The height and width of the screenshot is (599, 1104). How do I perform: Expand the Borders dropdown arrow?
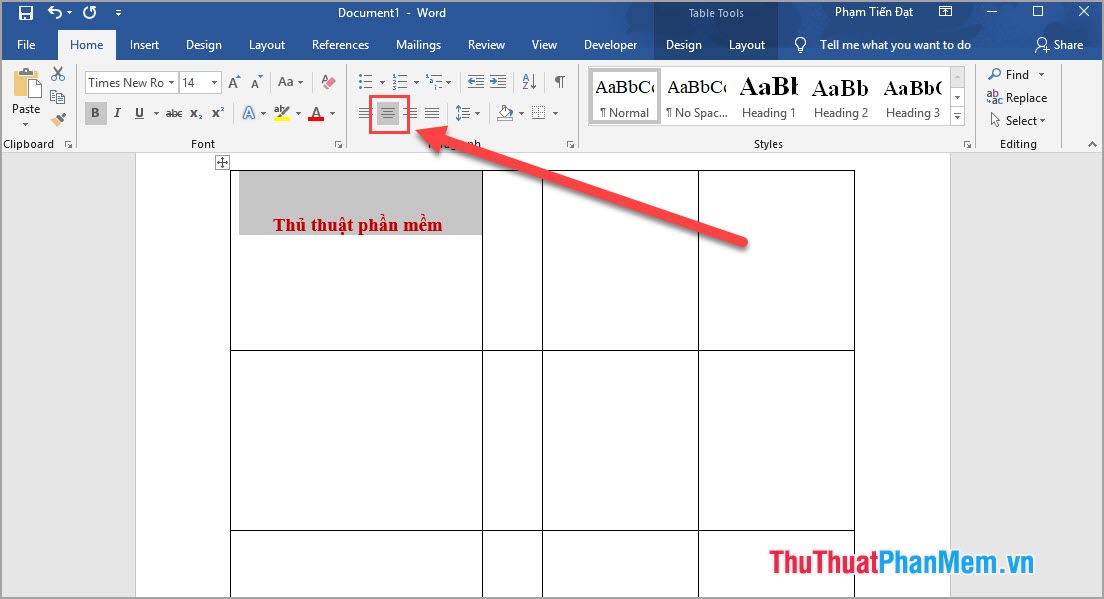(556, 113)
